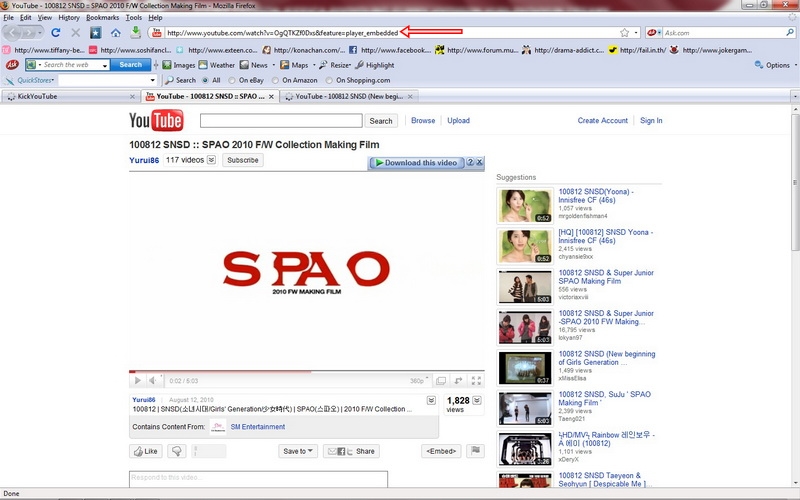This screenshot has height=500, width=800.
Task: Click the Share button
Action: (x=351, y=451)
